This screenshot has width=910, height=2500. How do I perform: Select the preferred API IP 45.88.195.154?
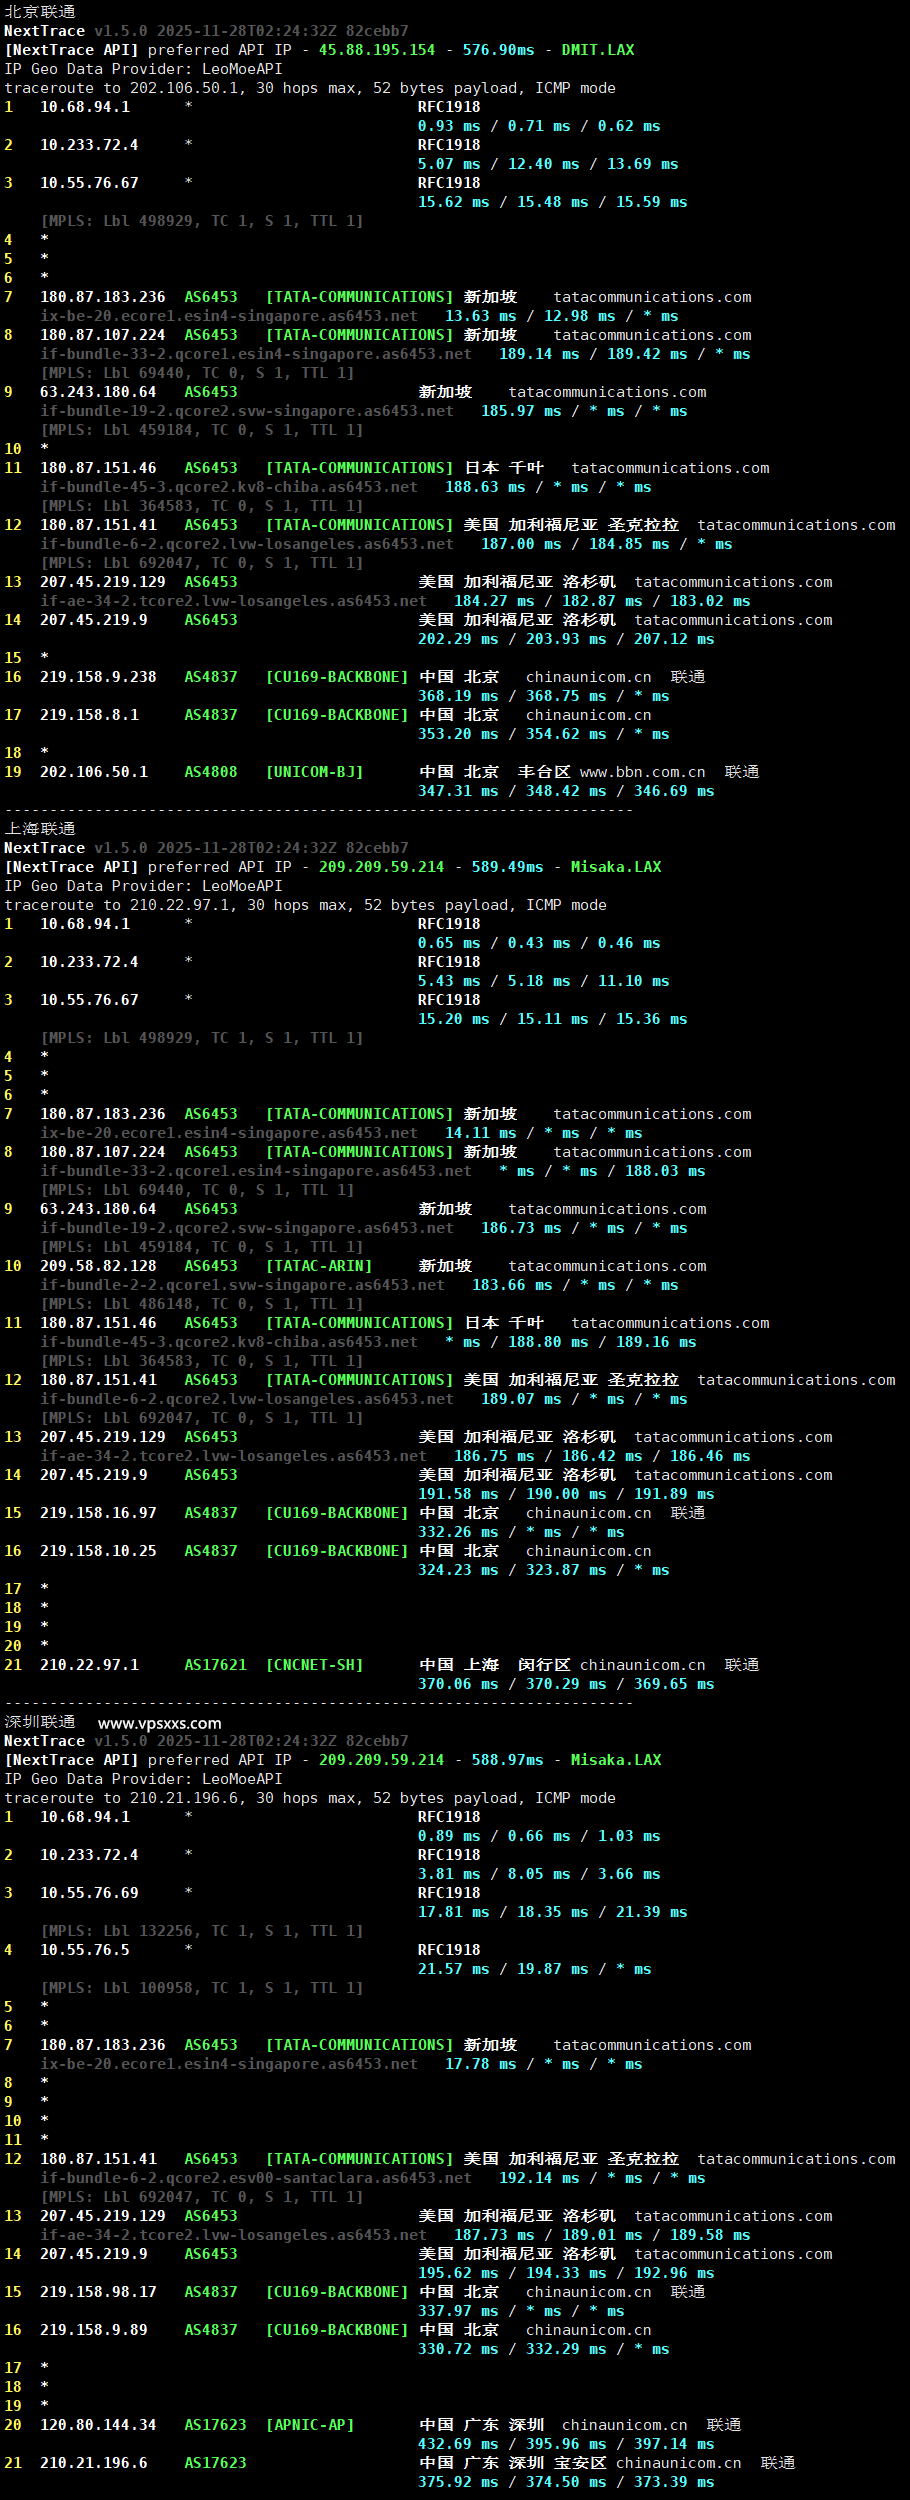377,50
